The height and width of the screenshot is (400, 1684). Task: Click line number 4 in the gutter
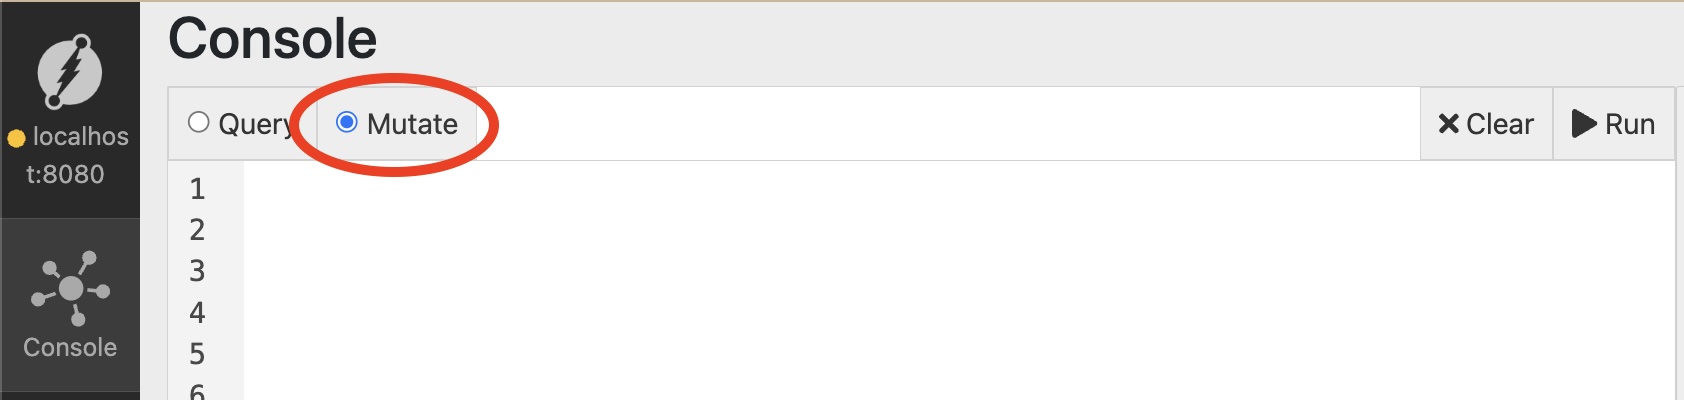point(197,313)
